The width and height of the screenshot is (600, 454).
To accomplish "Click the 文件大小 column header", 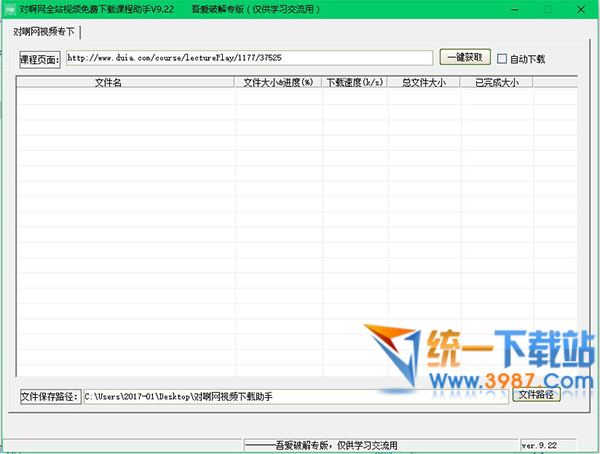I will click(257, 83).
